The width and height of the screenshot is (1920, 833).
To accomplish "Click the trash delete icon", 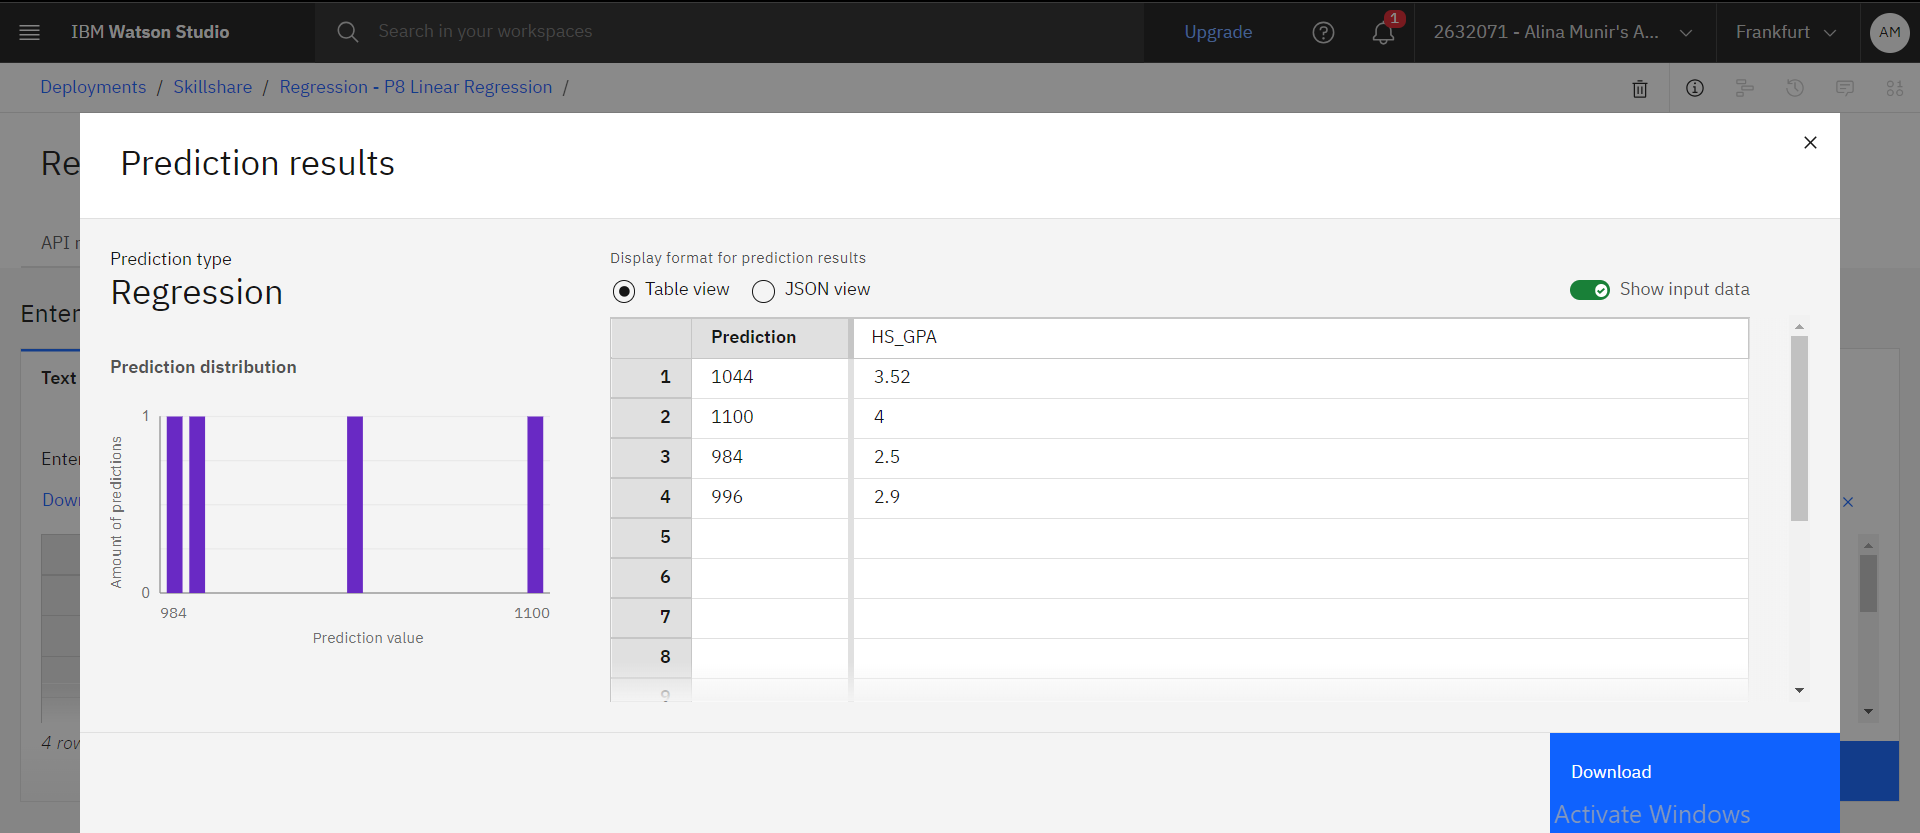I will [x=1640, y=89].
